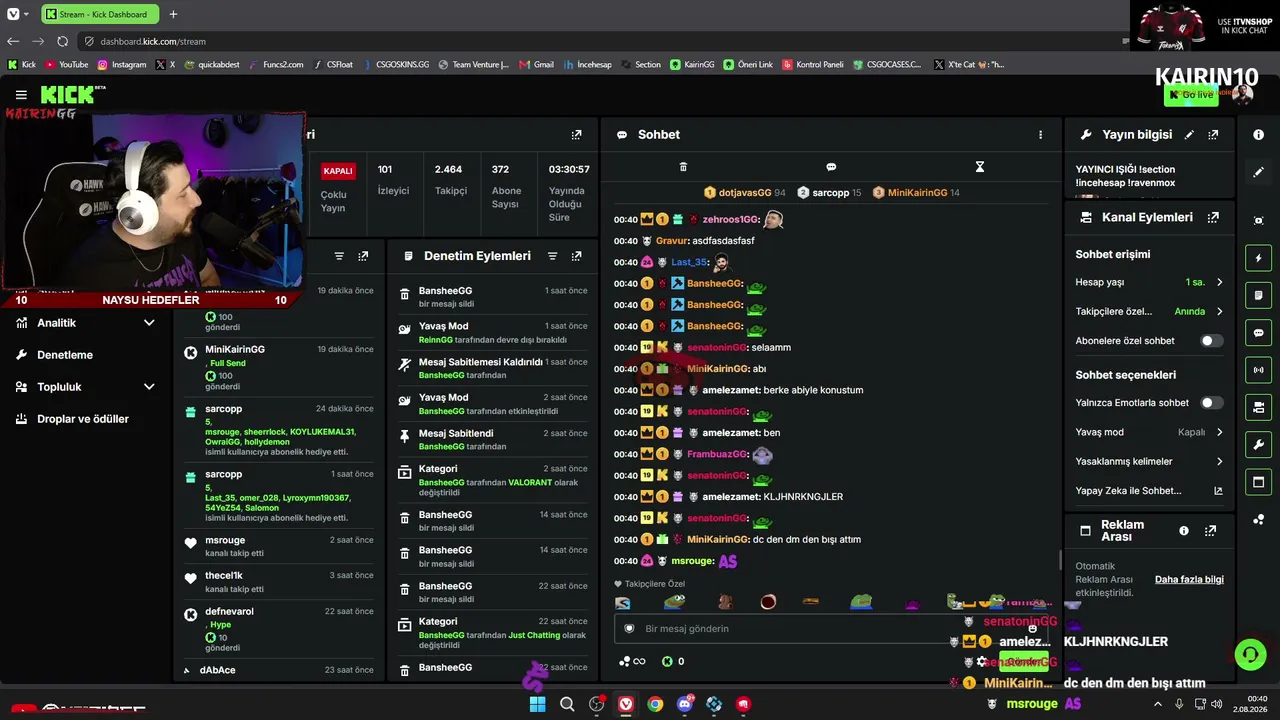Pop out the Denetim Eylemleri panel
The height and width of the screenshot is (720, 1280).
pos(576,256)
